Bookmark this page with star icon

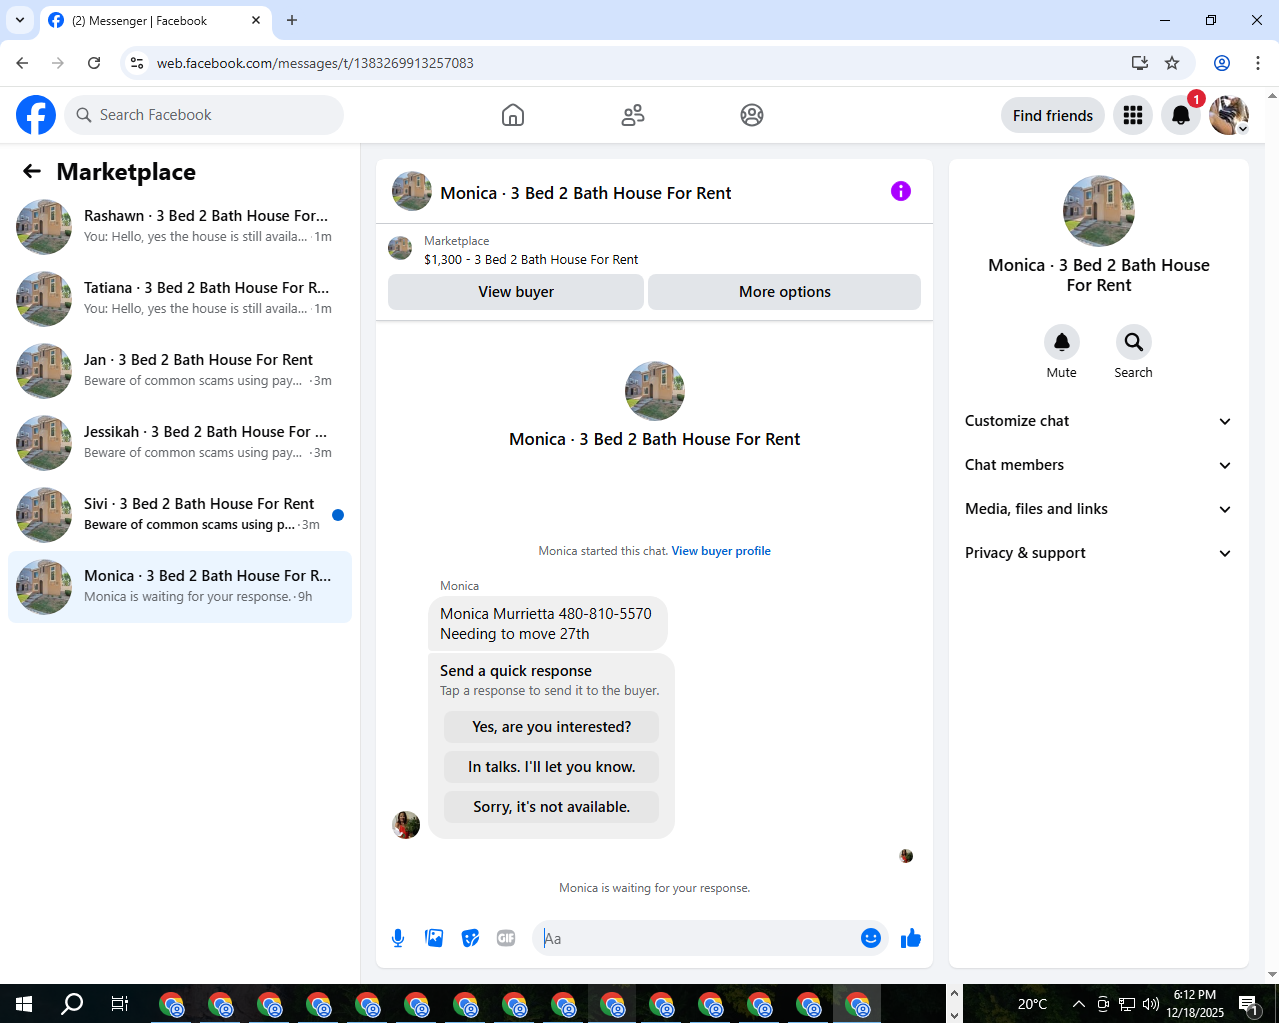[1172, 63]
